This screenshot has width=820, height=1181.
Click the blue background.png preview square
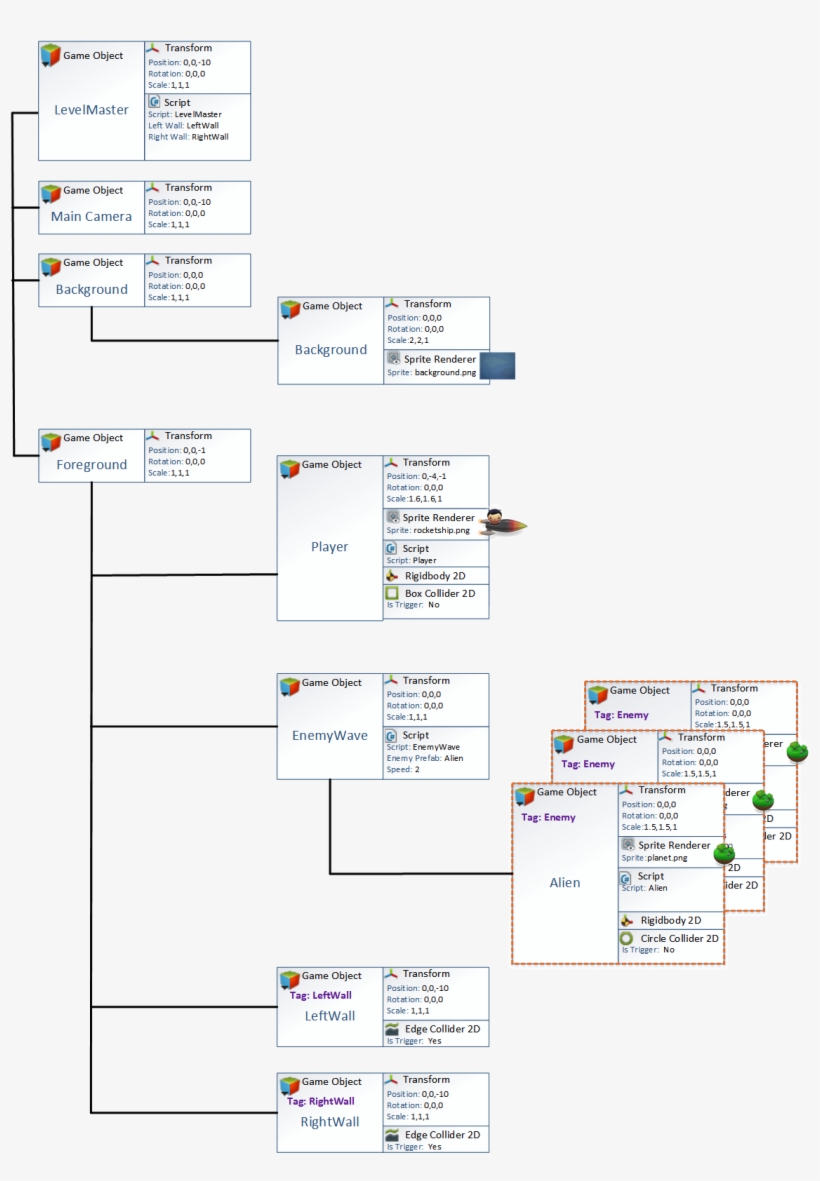pos(497,366)
